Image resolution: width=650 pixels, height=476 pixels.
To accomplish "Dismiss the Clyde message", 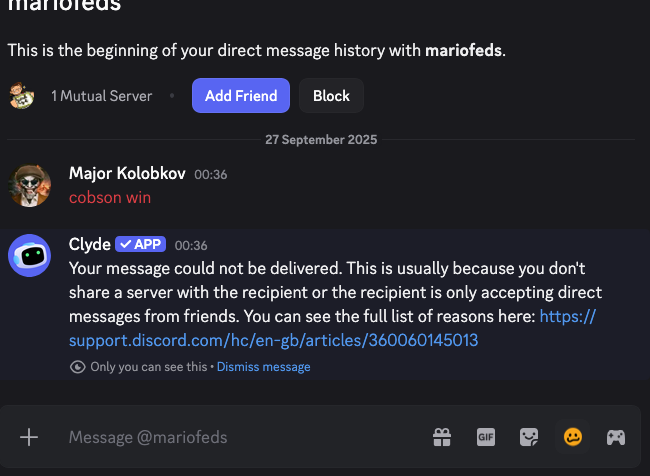I will pyautogui.click(x=263, y=367).
